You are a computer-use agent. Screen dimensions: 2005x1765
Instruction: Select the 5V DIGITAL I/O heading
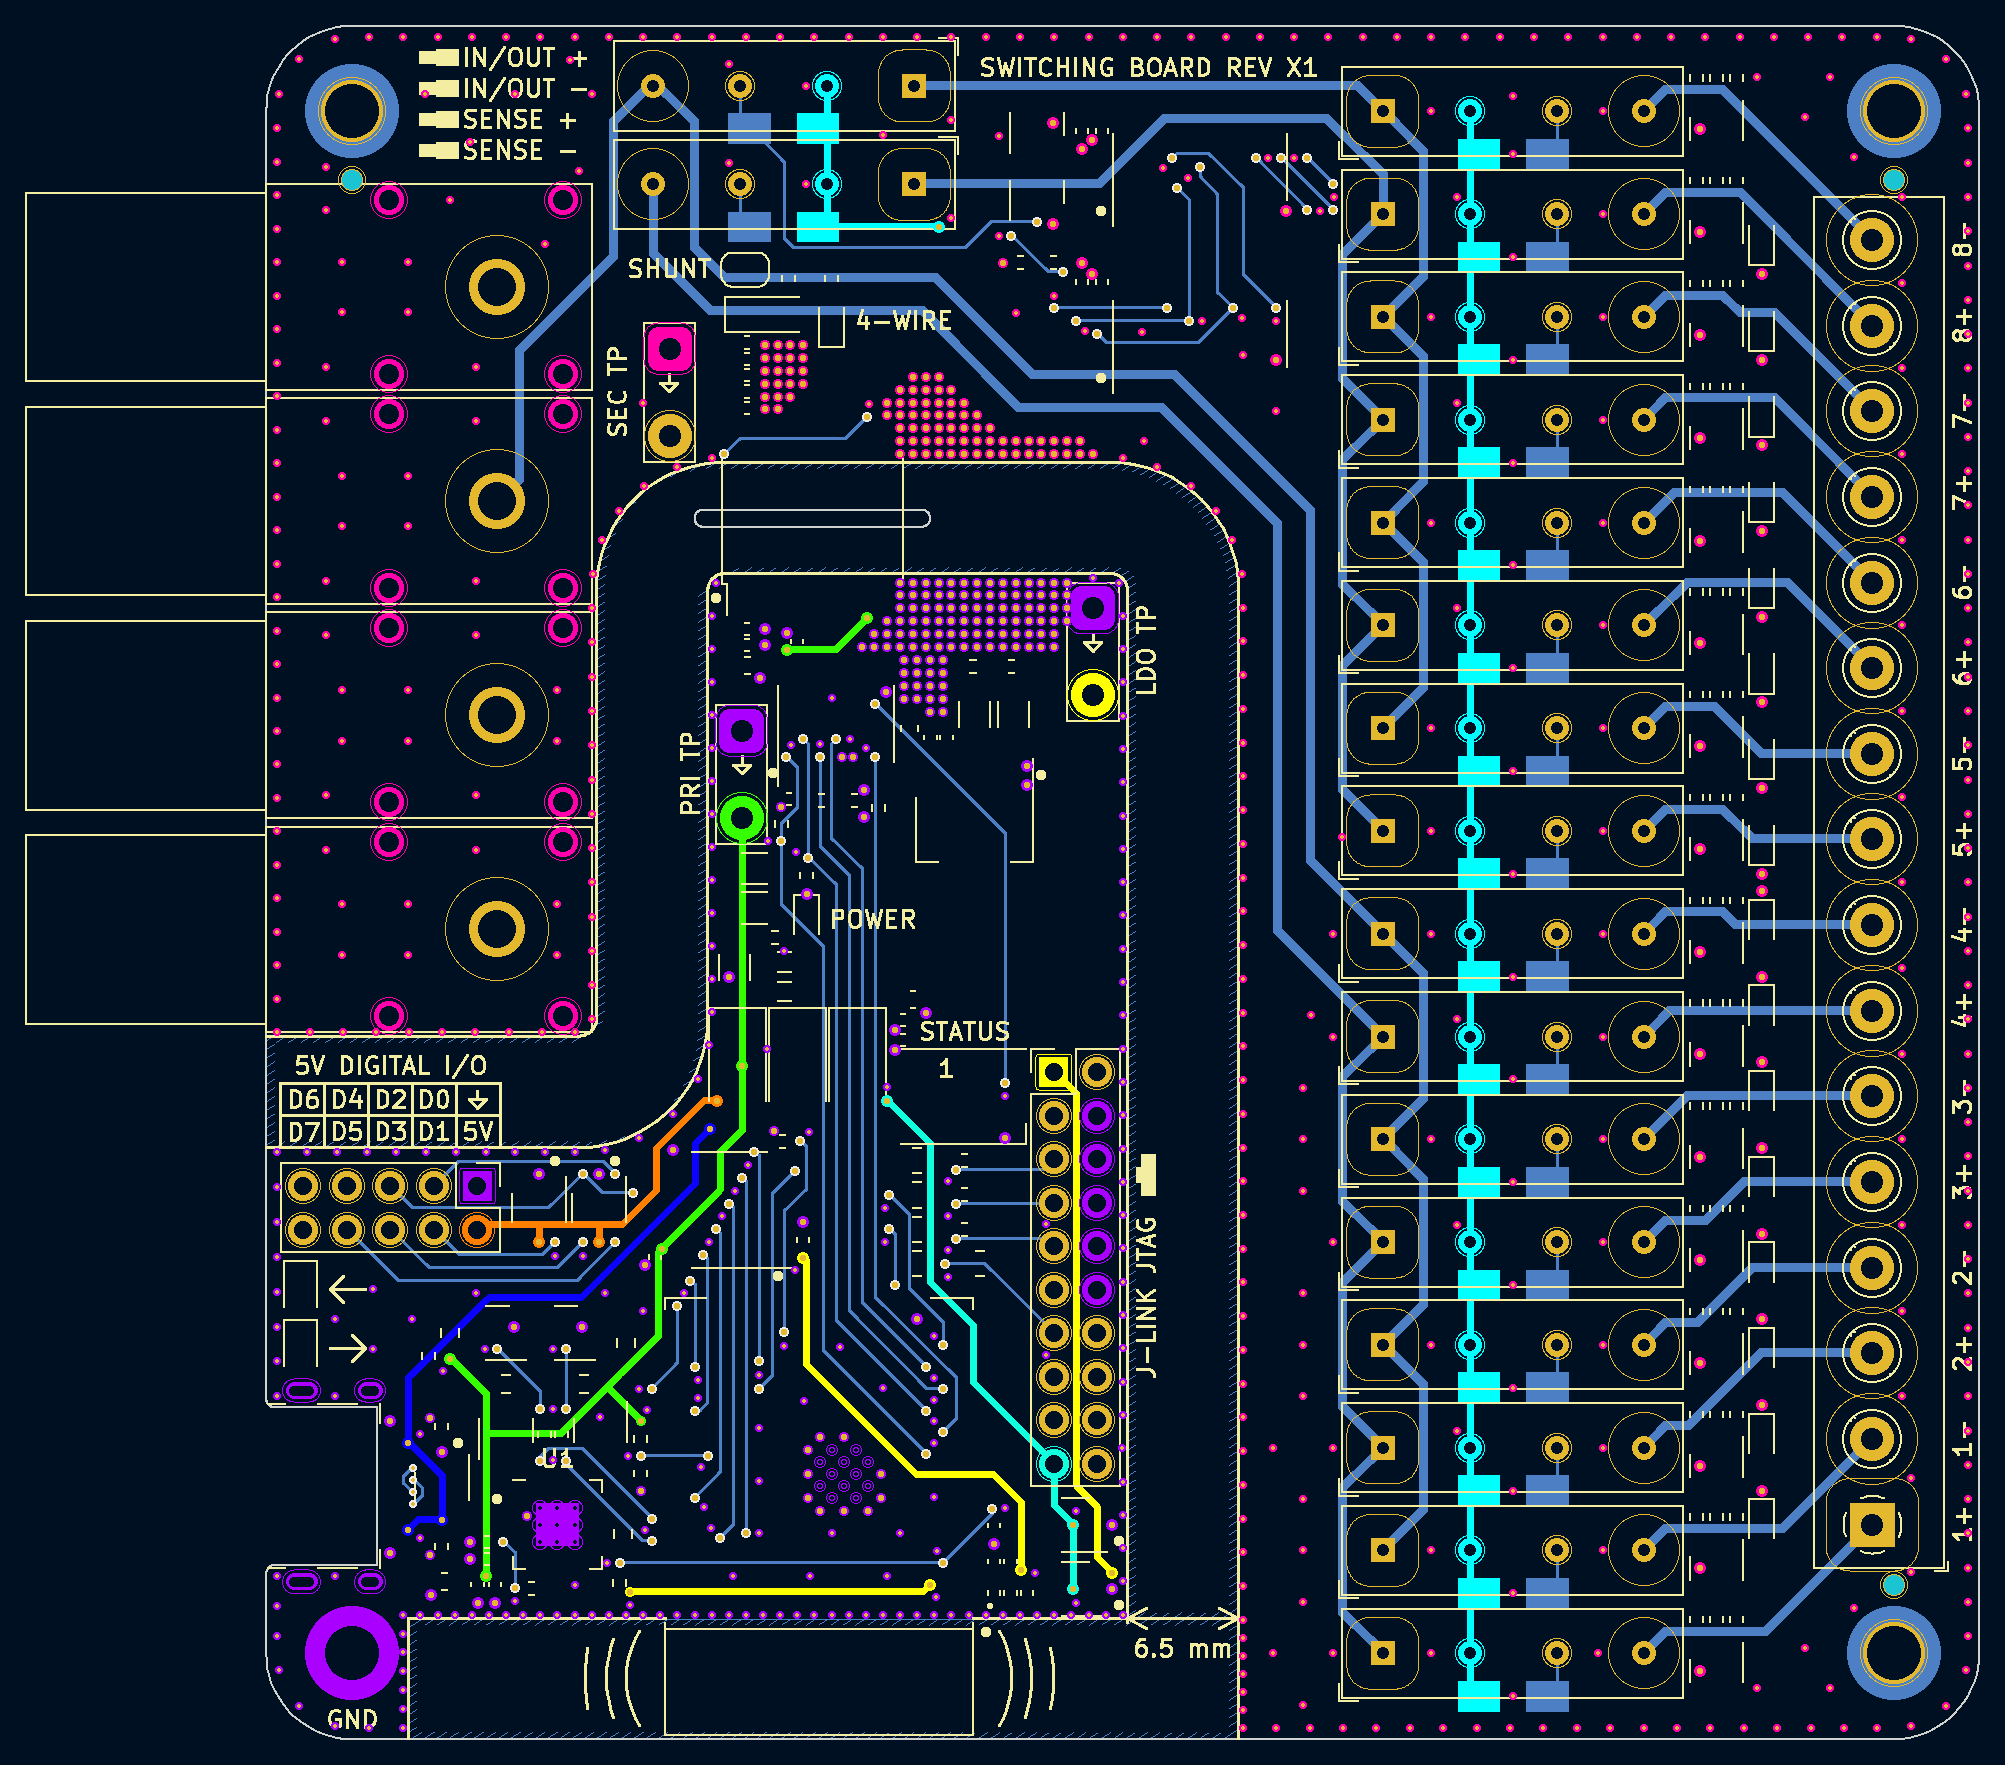pyautogui.click(x=391, y=1066)
